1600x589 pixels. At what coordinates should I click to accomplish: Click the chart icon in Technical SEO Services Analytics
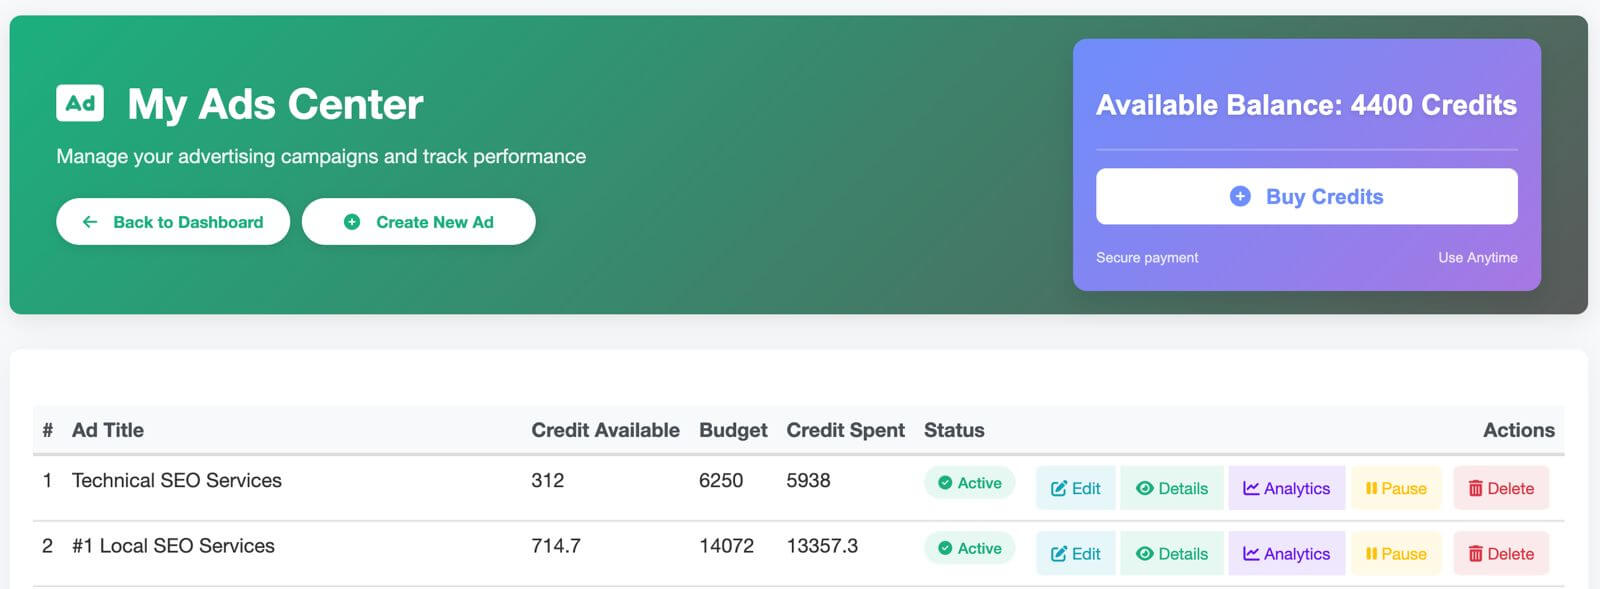click(1251, 488)
